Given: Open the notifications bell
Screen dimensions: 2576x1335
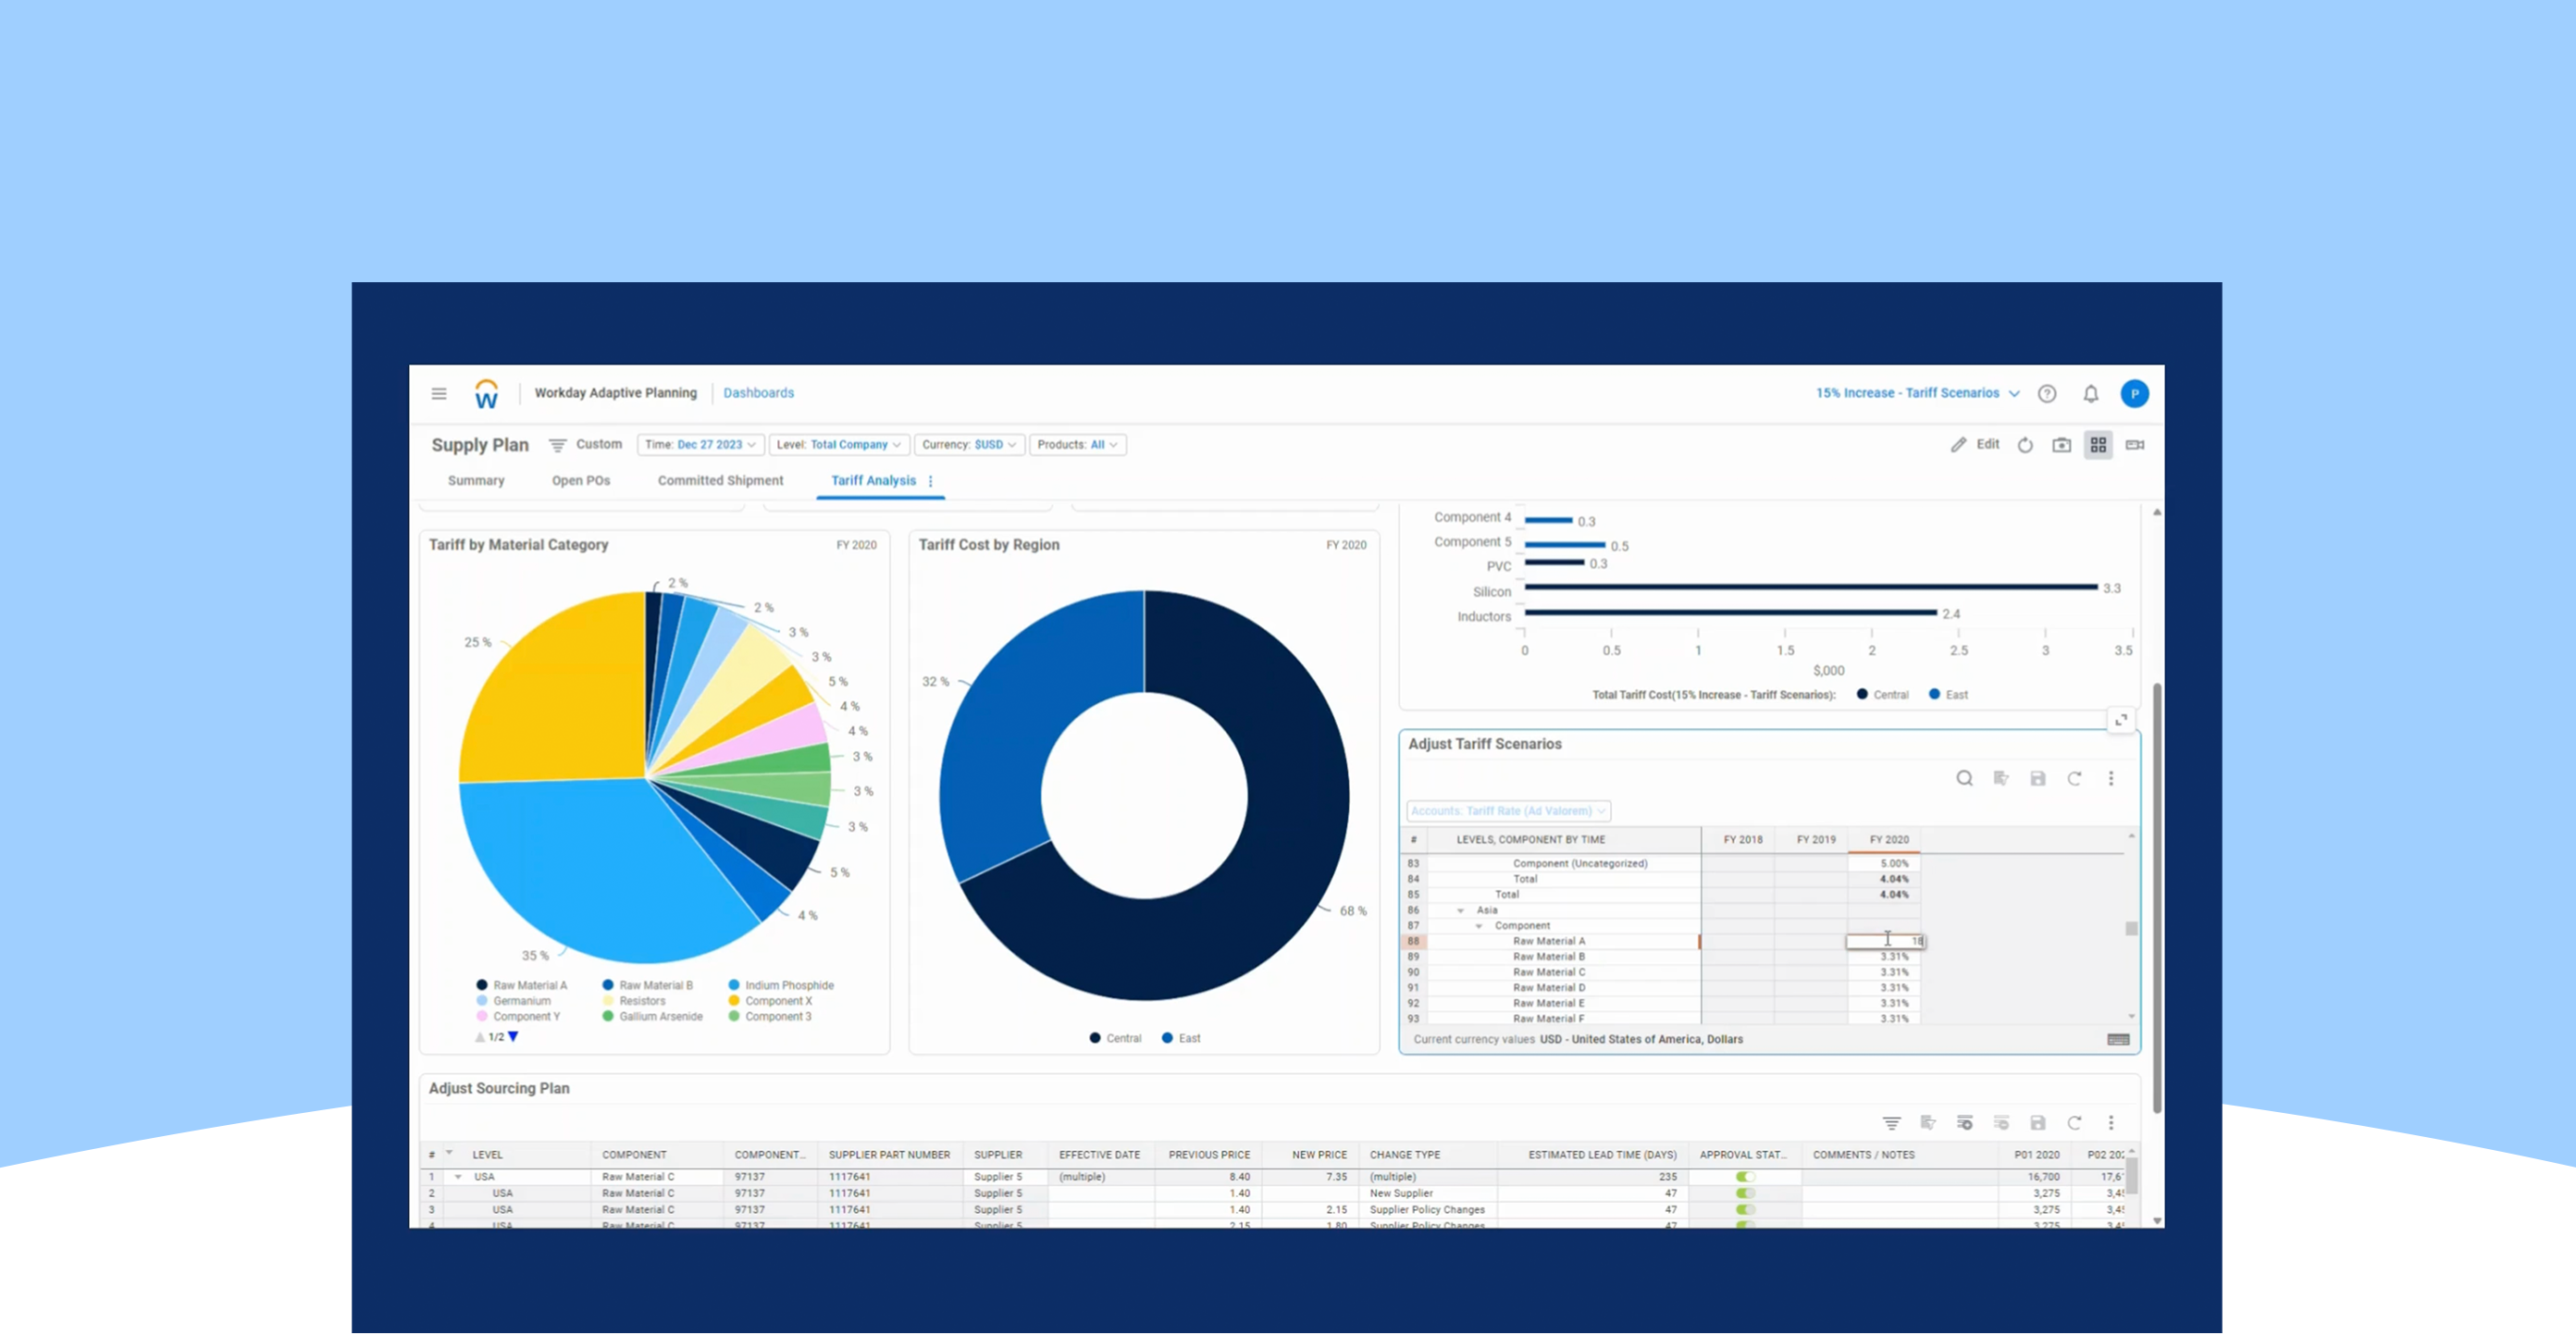Looking at the screenshot, I should click(2090, 394).
